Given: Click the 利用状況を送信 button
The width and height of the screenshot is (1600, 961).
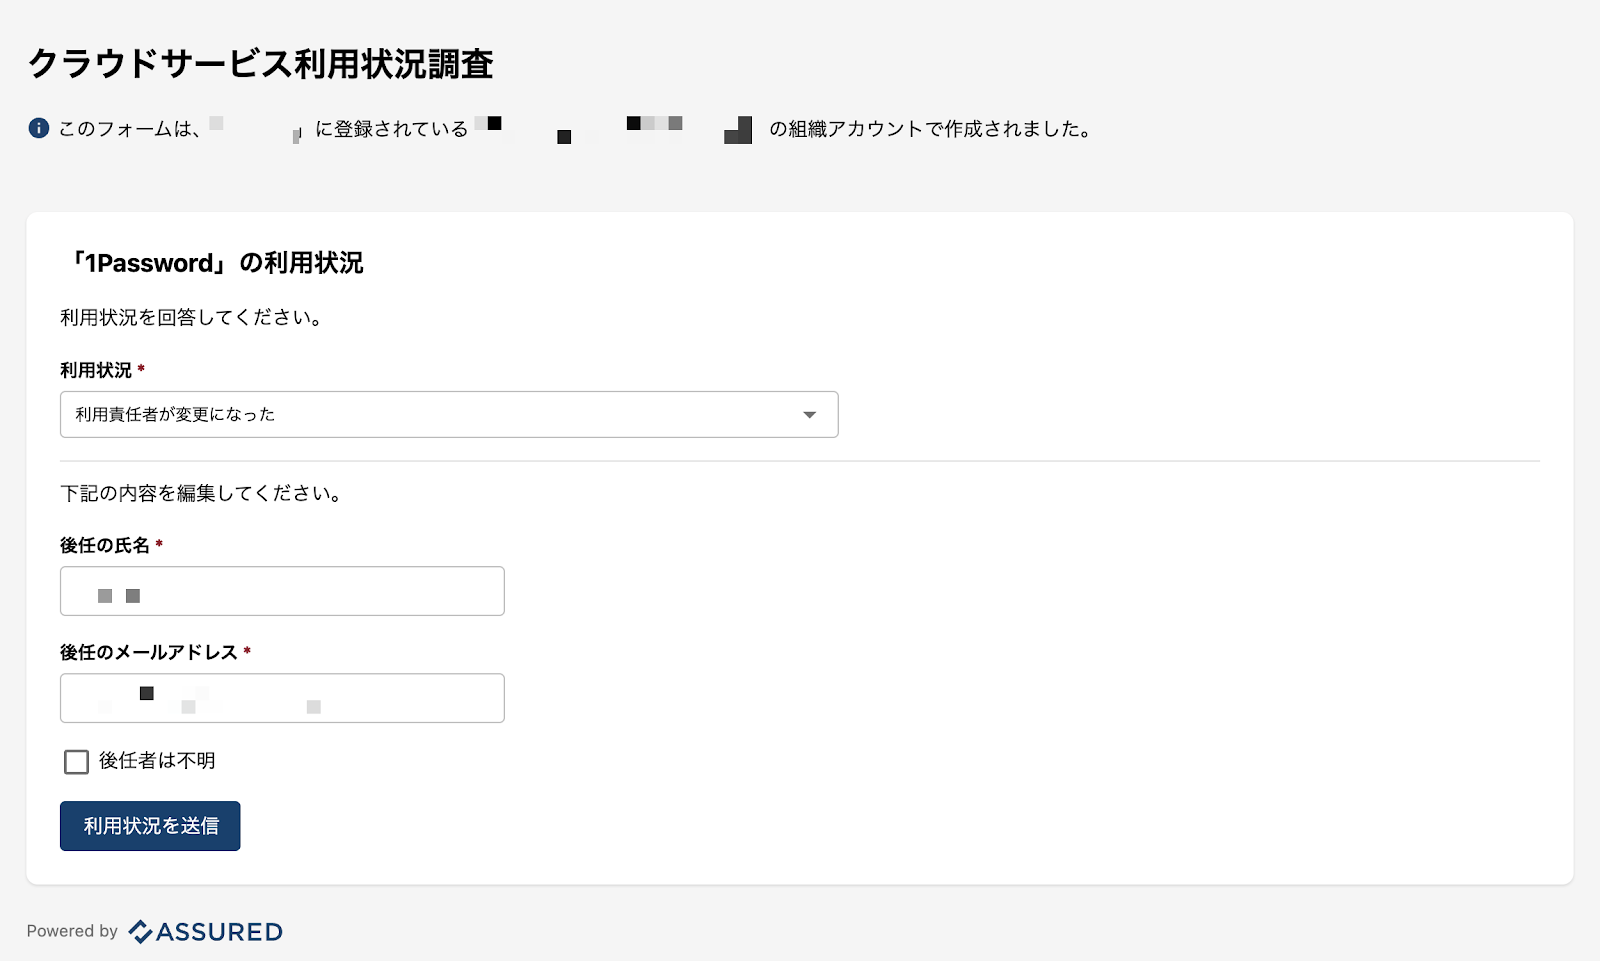Looking at the screenshot, I should tap(150, 826).
